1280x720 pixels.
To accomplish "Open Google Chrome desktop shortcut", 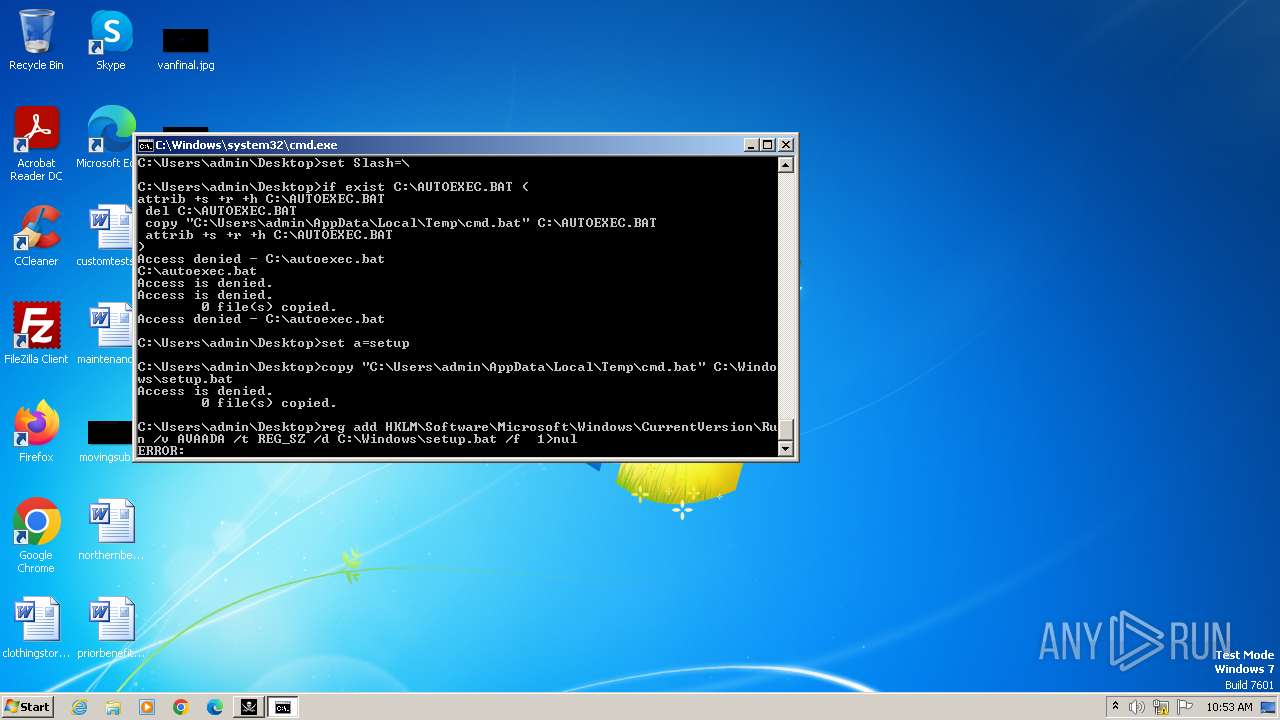I will click(x=36, y=536).
